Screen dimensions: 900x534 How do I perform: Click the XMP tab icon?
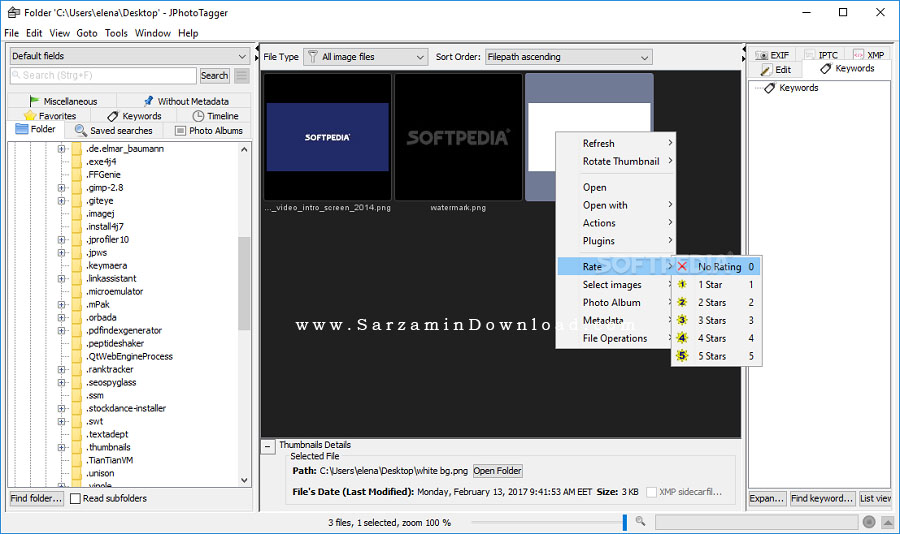[x=858, y=55]
